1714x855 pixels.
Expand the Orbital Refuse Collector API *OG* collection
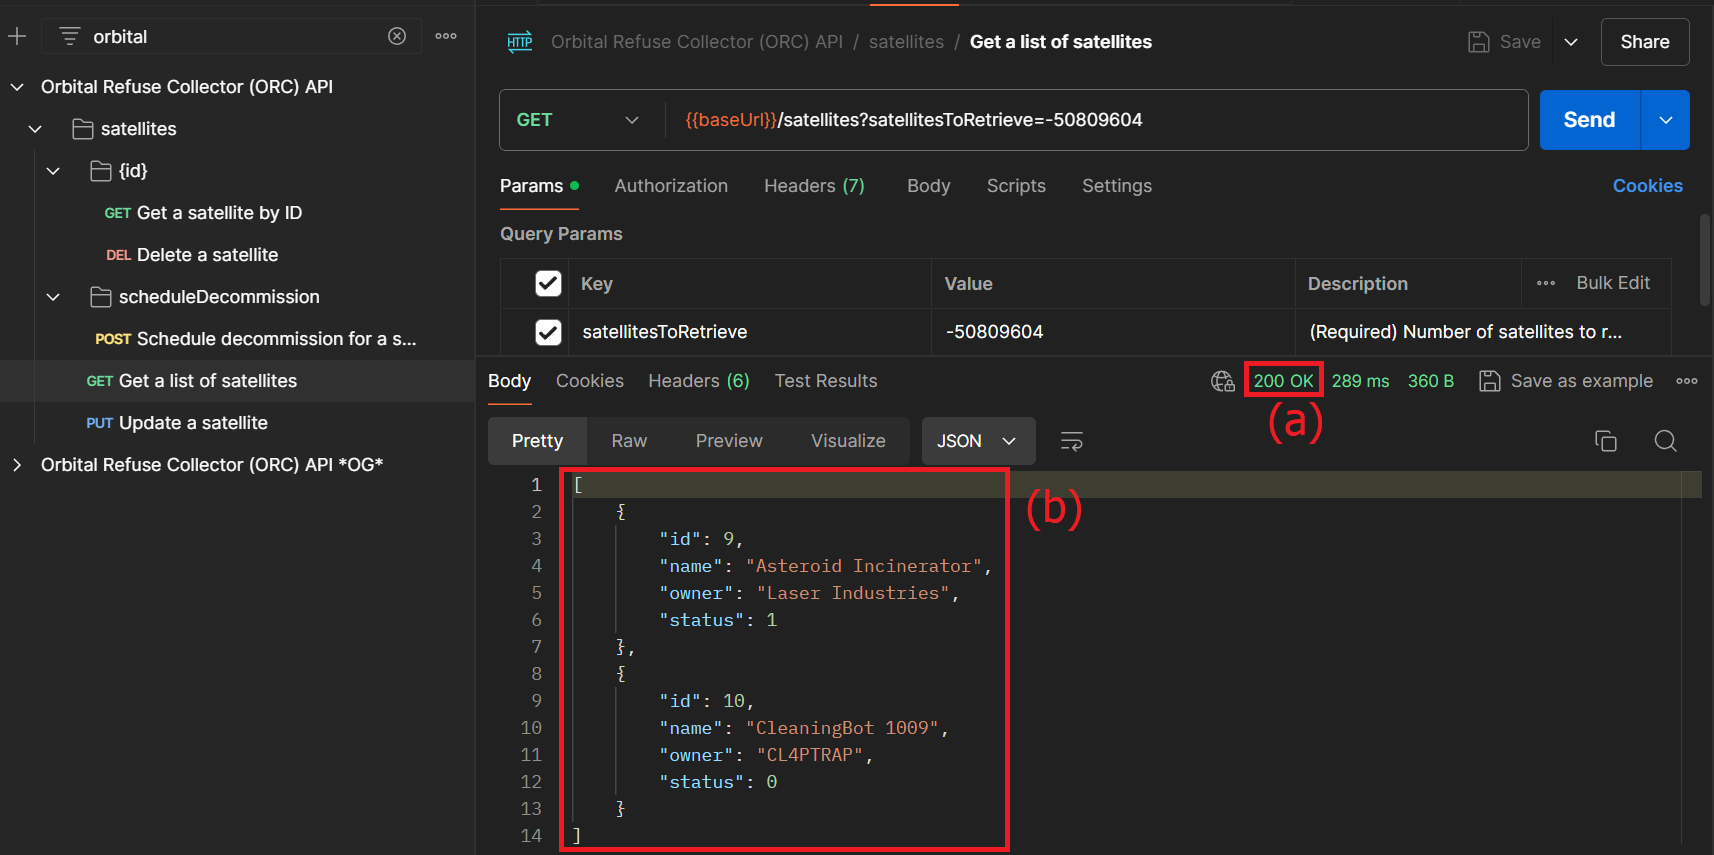pos(17,465)
